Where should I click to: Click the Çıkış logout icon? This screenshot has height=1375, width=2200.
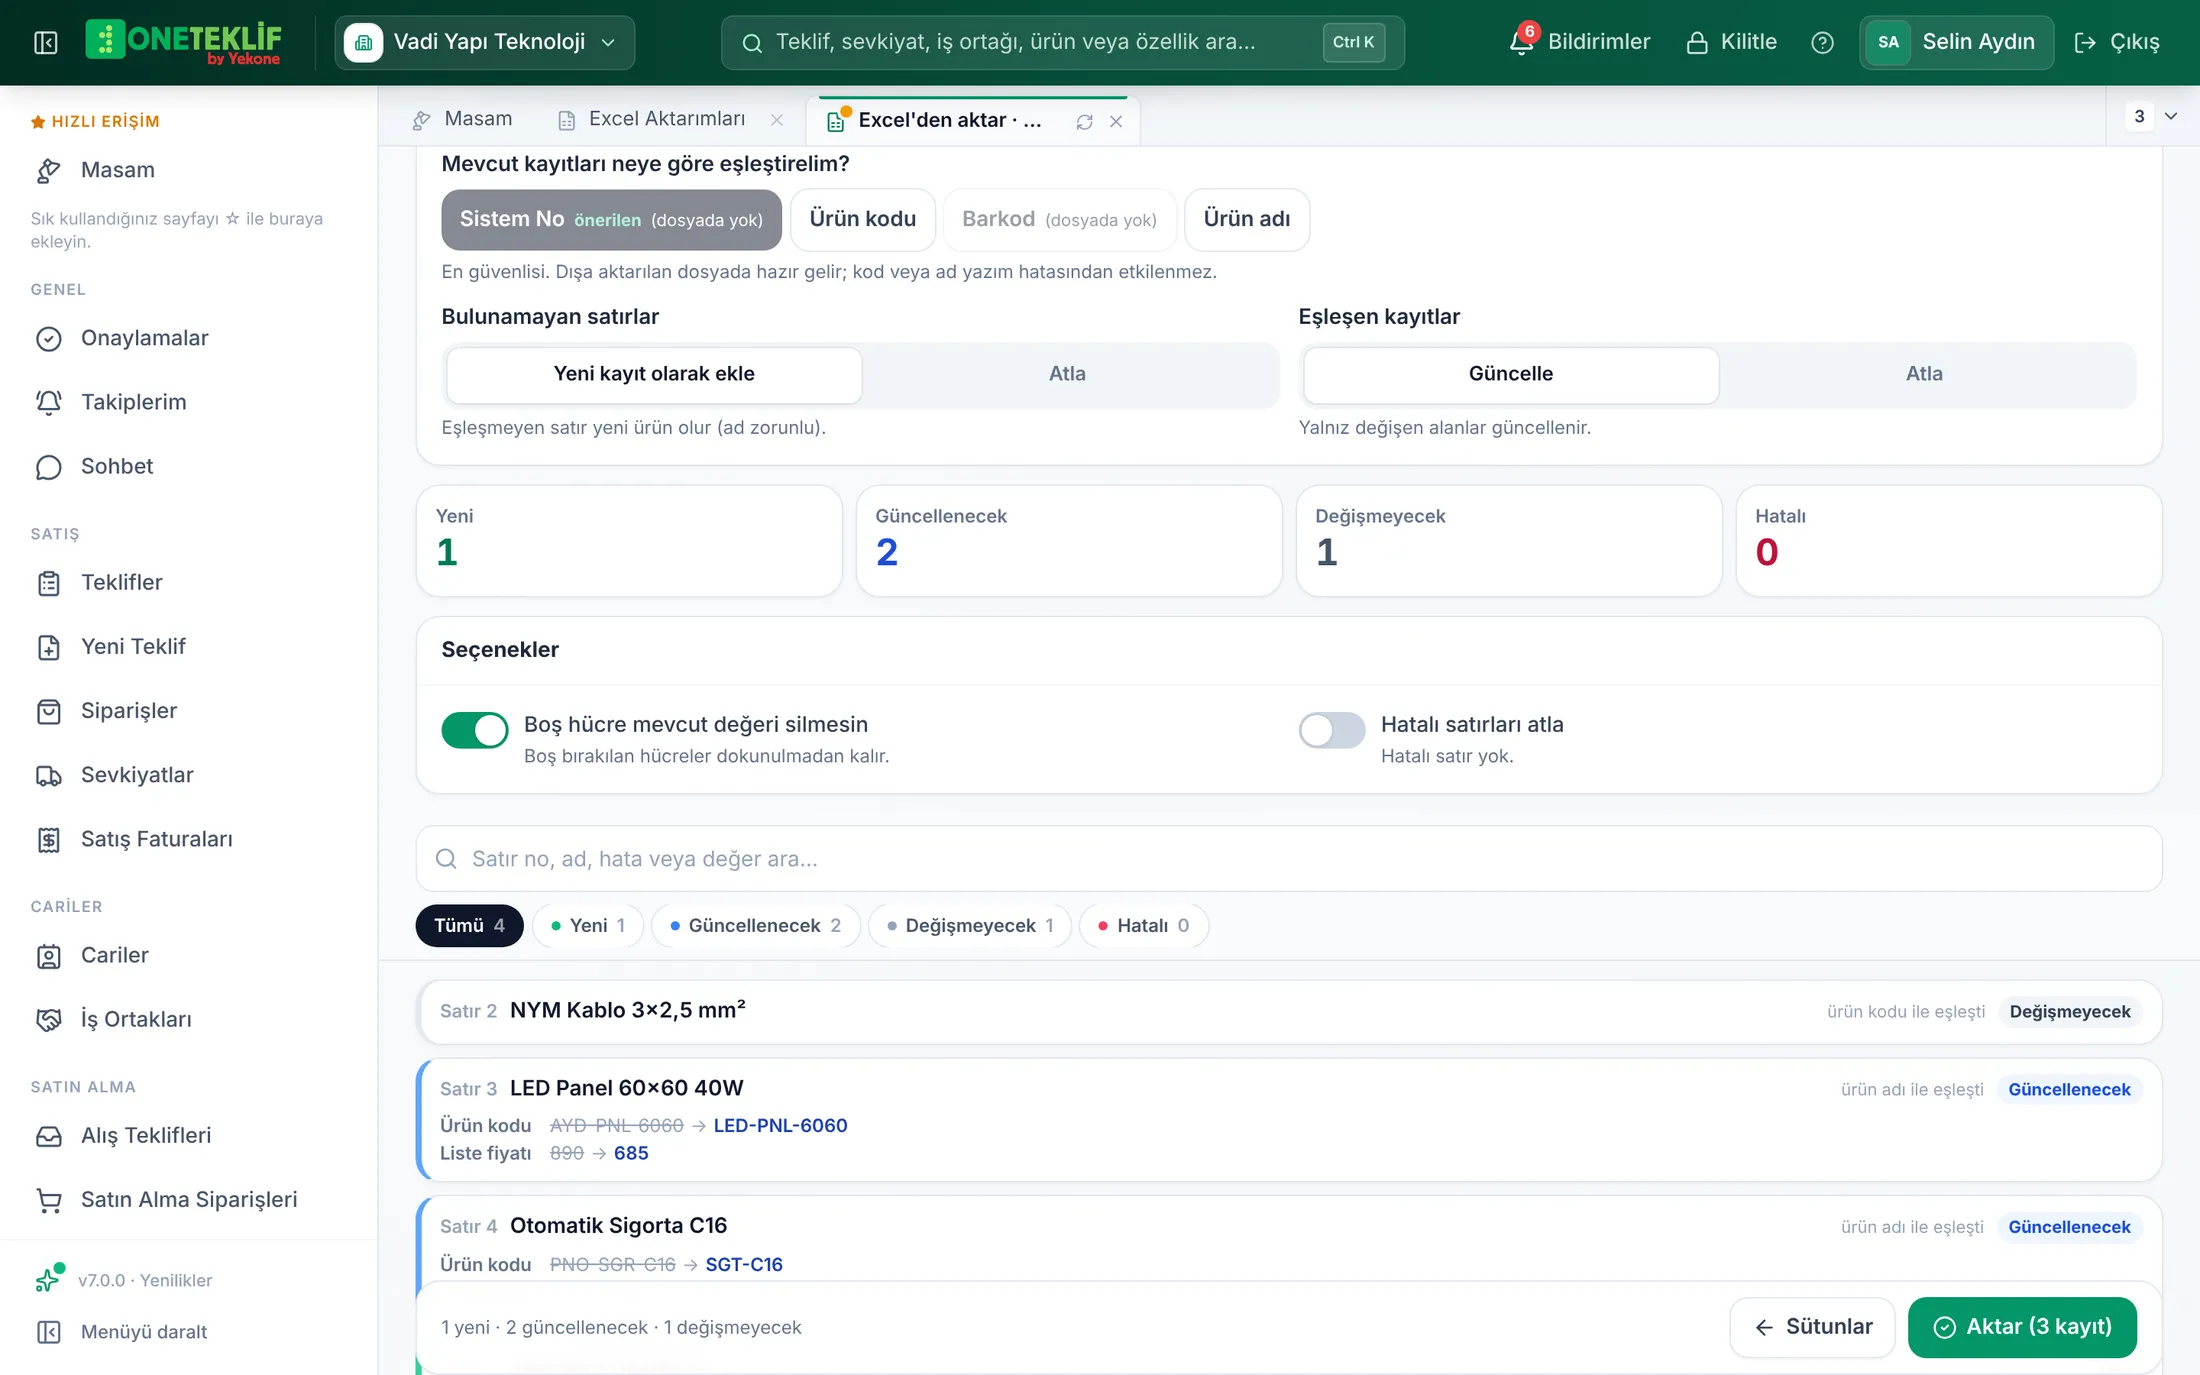coord(2085,42)
